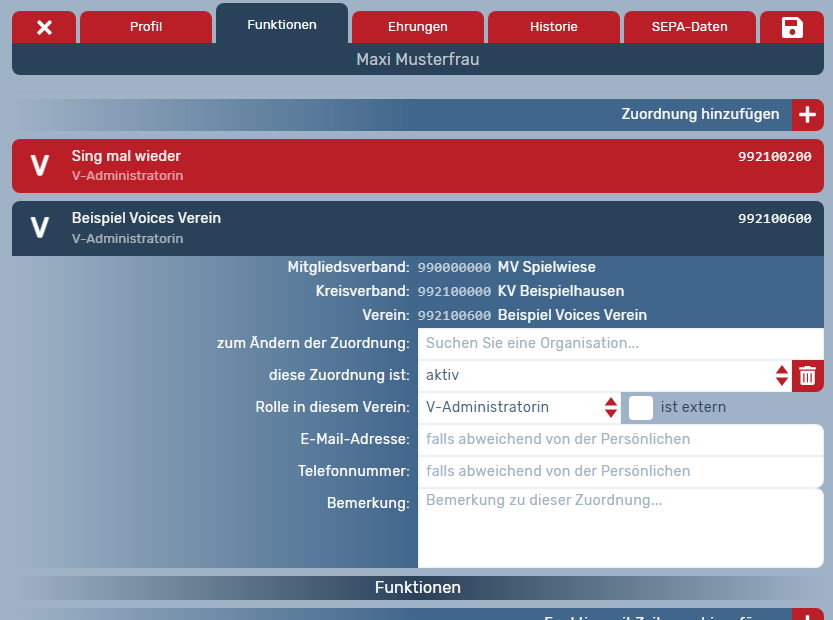Click the organisation search field 'Suchen Sie eine Organisation'

tap(620, 344)
